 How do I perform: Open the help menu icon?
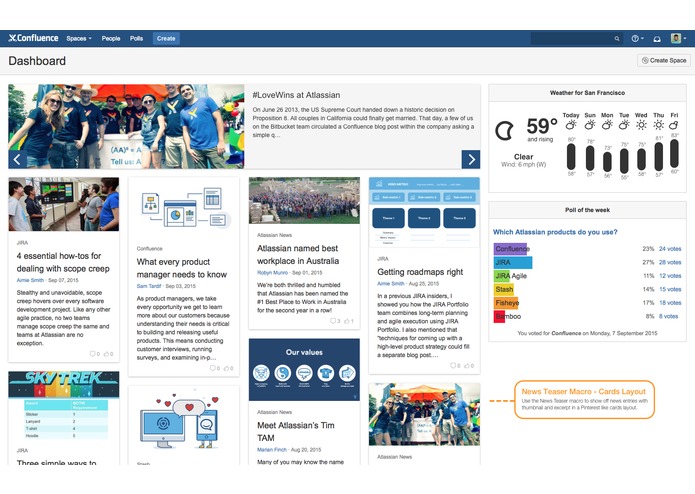pos(637,39)
